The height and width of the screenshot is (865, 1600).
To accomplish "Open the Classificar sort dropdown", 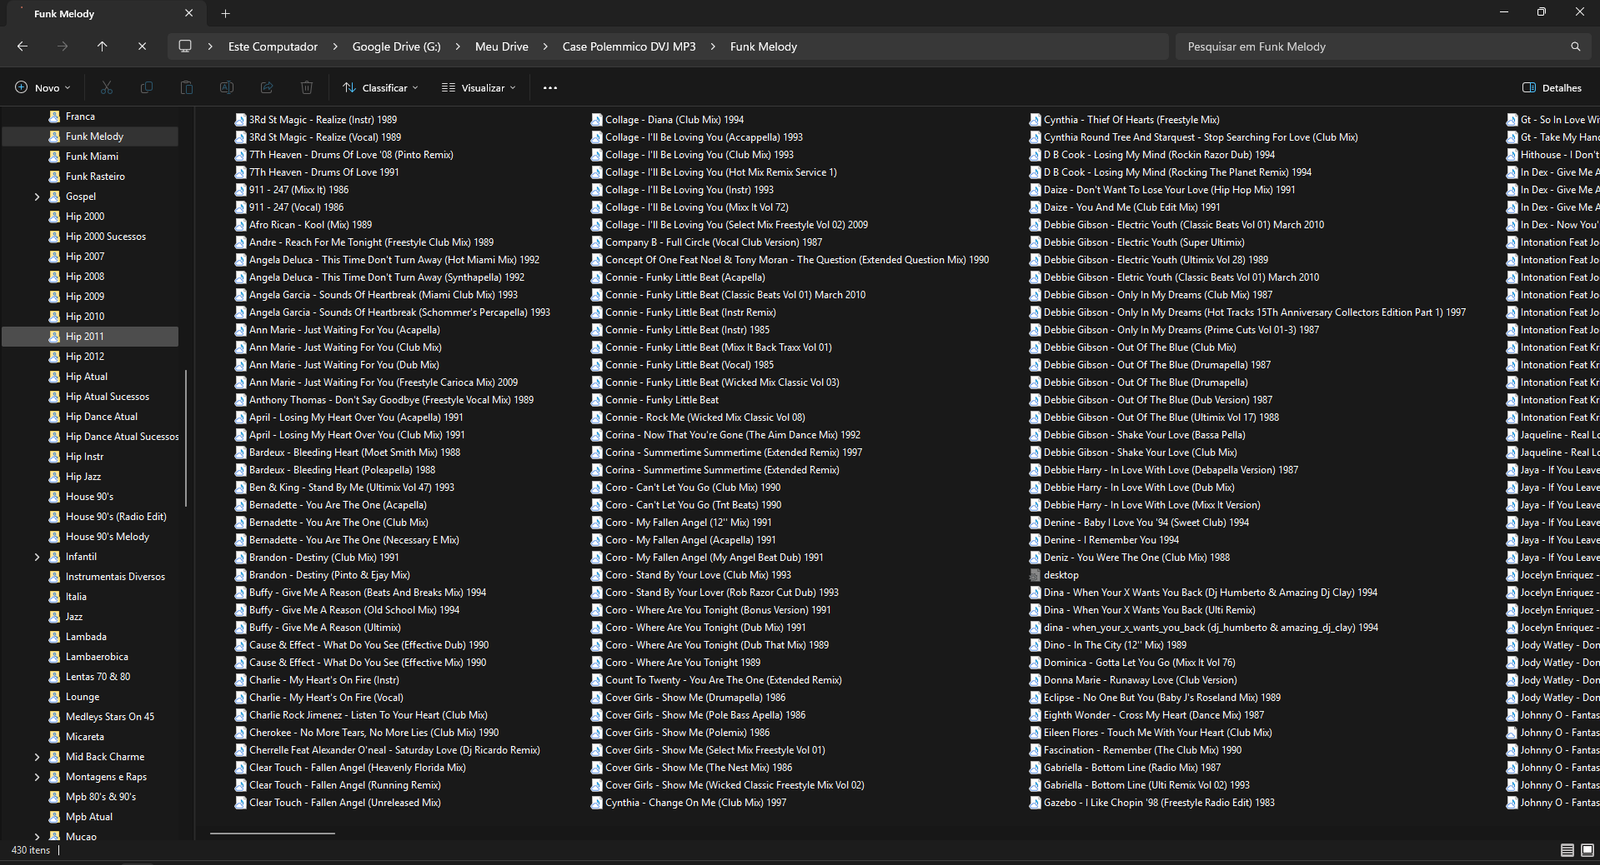I will point(380,88).
